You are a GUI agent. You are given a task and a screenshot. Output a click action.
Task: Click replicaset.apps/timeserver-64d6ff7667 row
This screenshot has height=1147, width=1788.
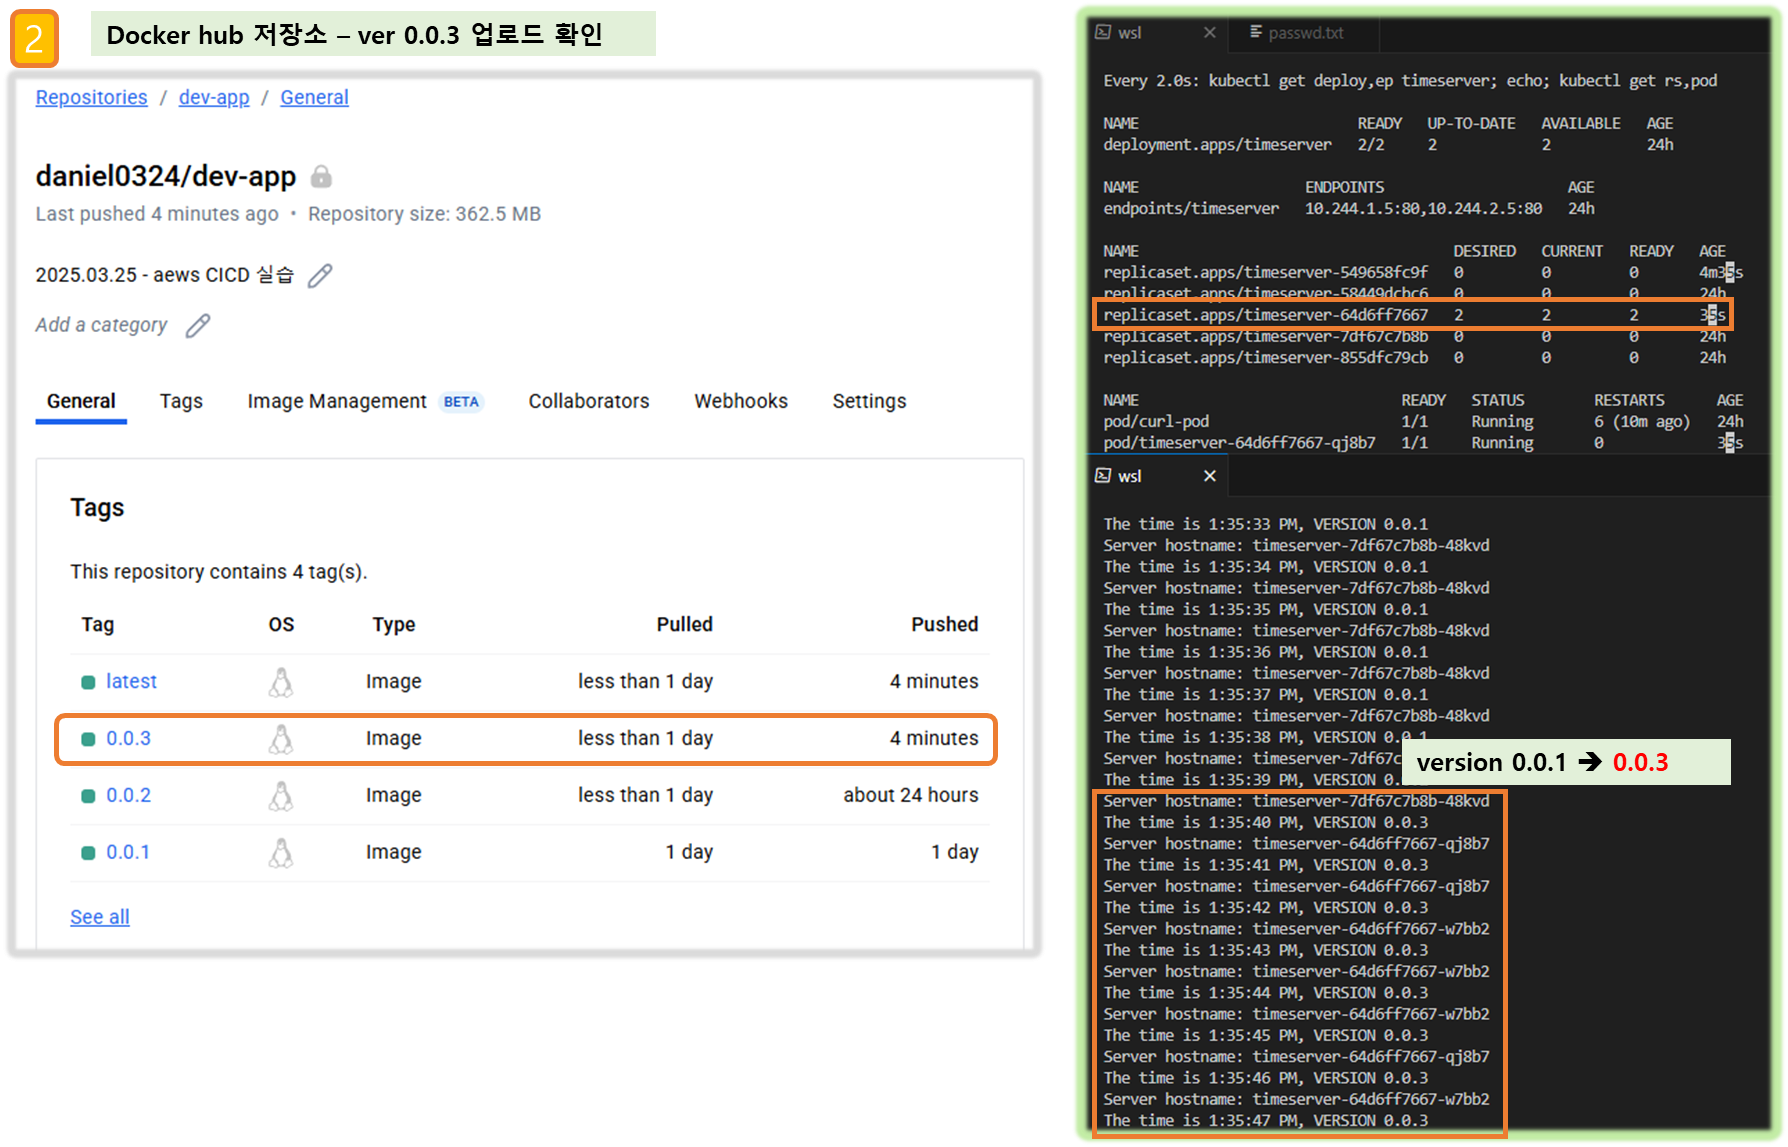pyautogui.click(x=1414, y=315)
